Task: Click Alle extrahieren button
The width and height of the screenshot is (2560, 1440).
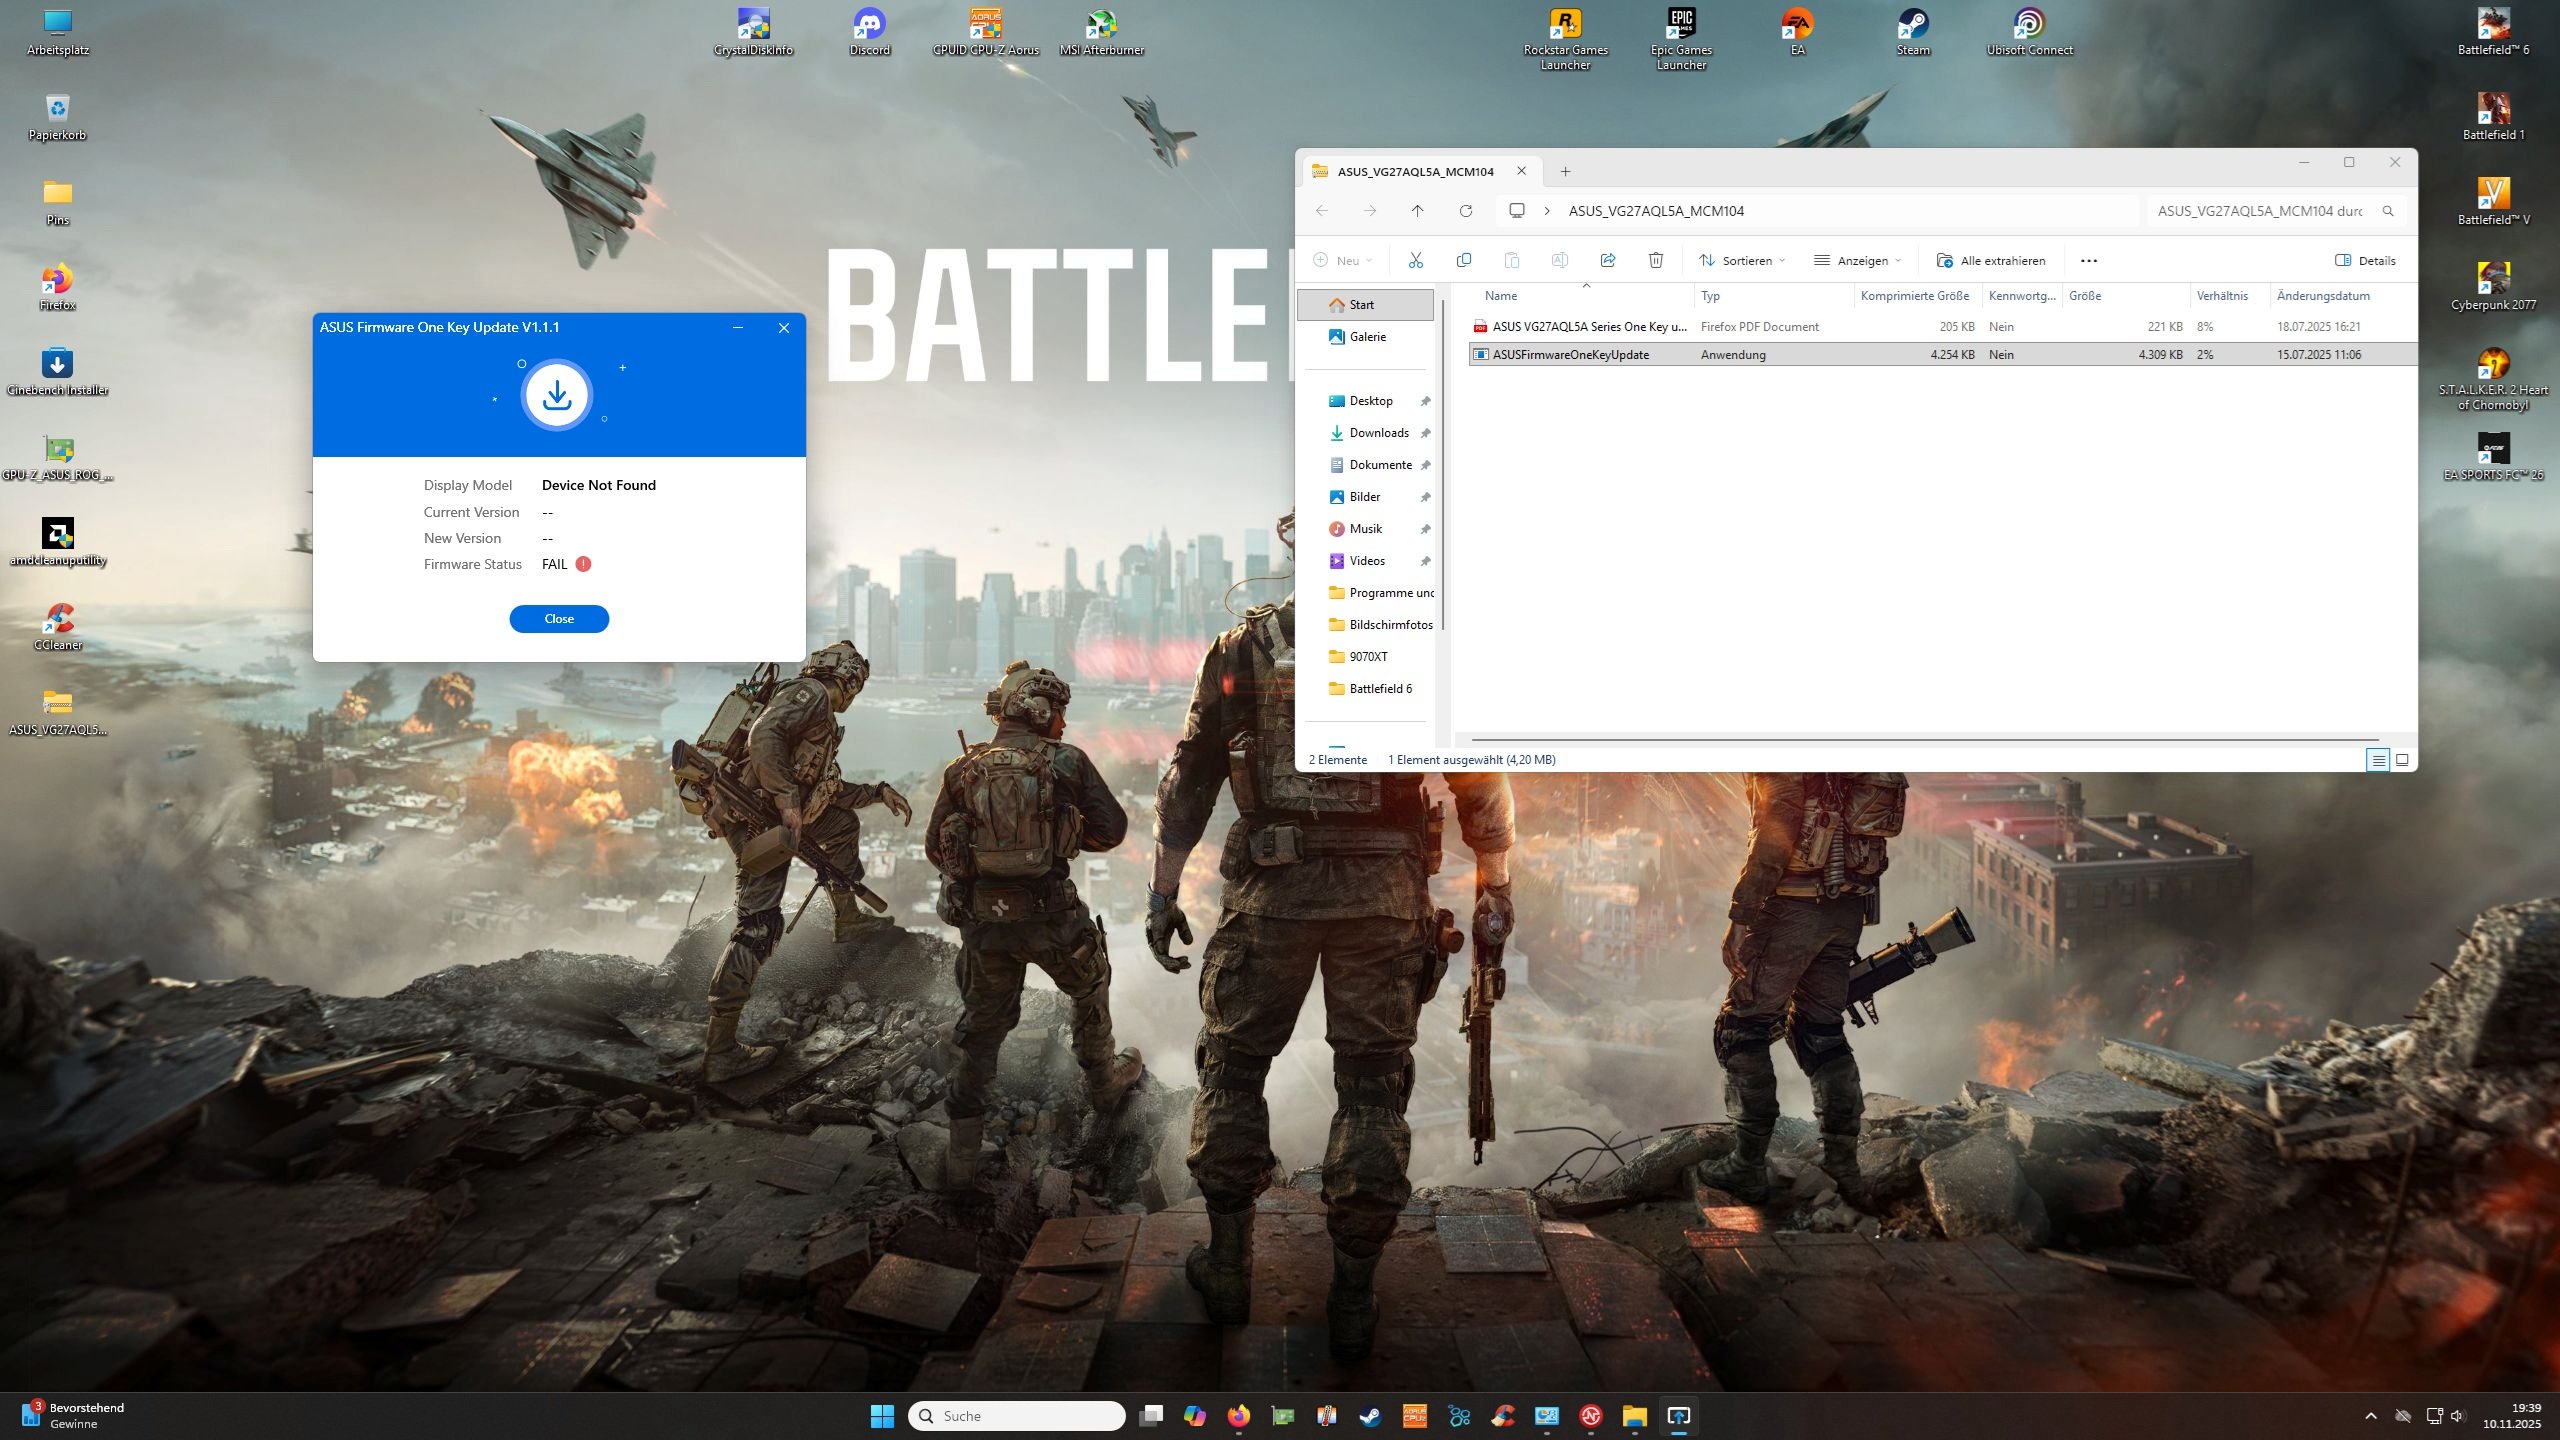Action: pyautogui.click(x=1991, y=261)
